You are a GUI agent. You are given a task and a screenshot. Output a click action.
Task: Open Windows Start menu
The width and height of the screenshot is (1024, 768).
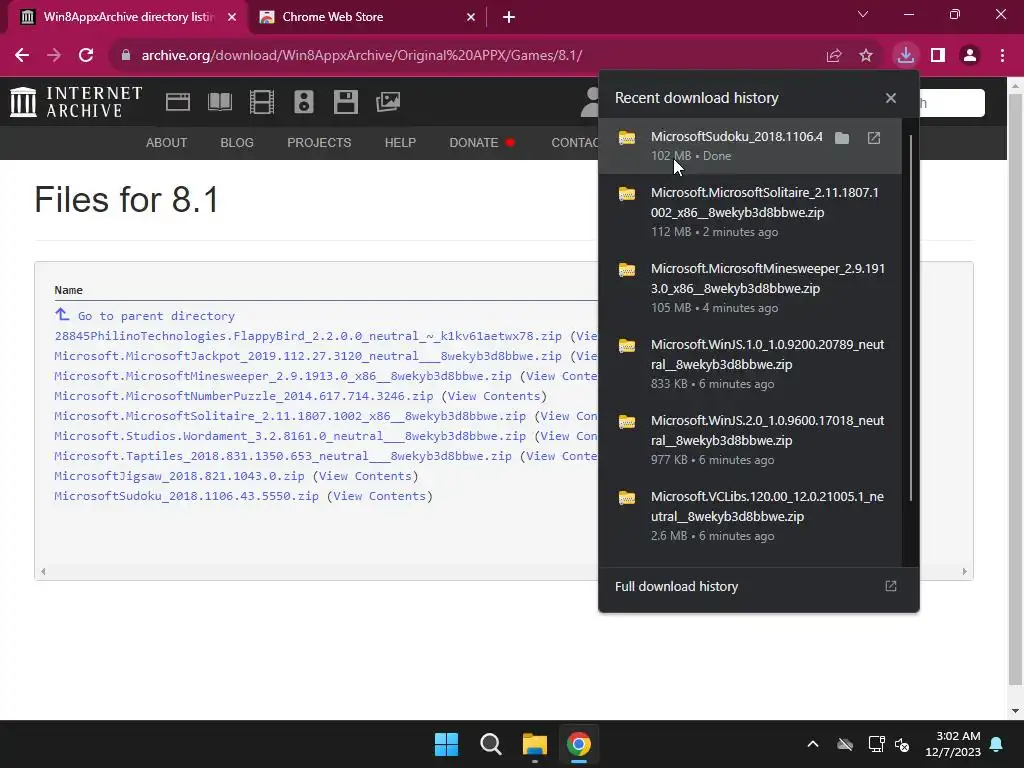[x=447, y=744]
